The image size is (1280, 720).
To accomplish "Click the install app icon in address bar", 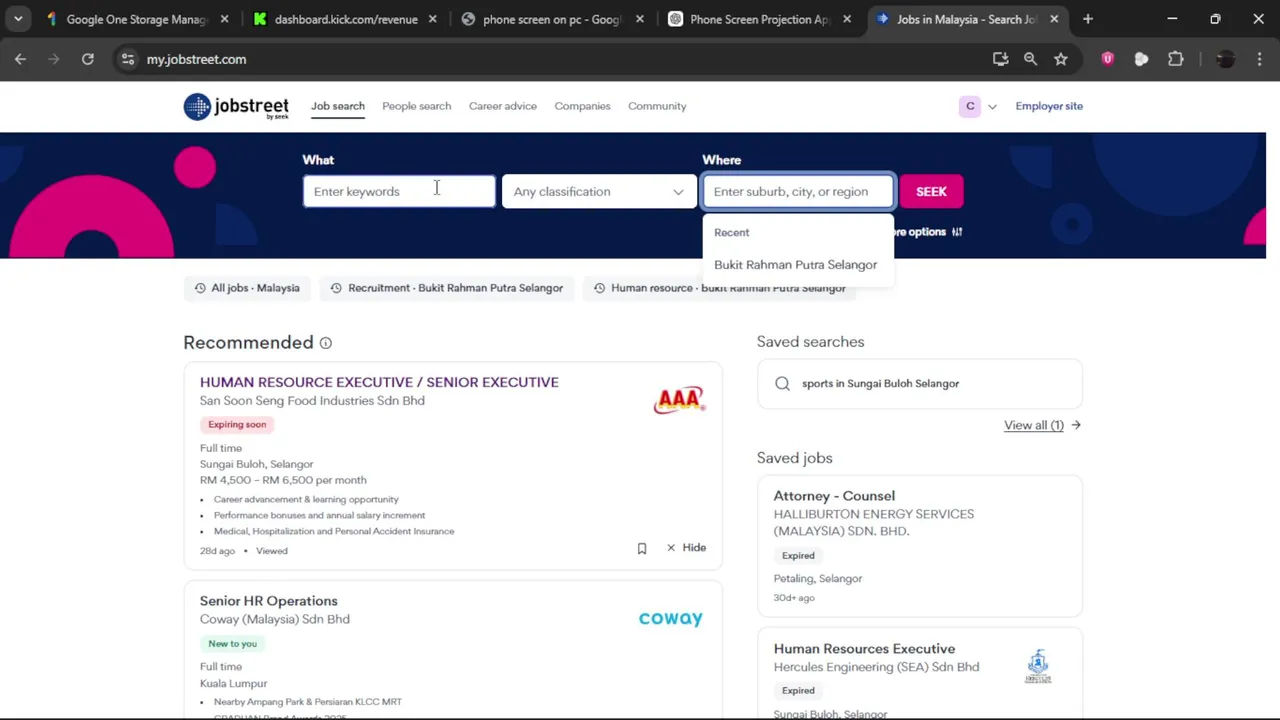I will coord(1000,59).
